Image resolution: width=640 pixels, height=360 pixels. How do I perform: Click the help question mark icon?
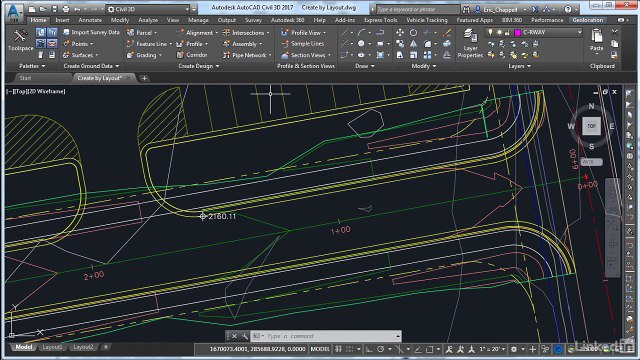(568, 9)
